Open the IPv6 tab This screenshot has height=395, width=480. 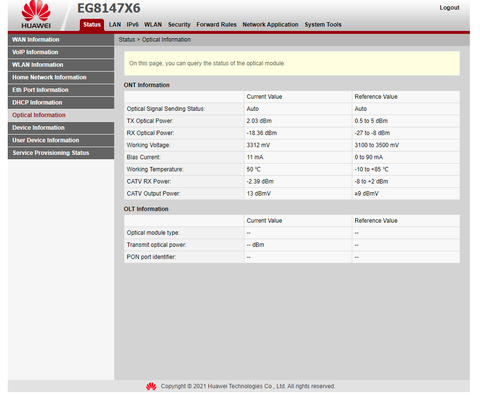[133, 25]
